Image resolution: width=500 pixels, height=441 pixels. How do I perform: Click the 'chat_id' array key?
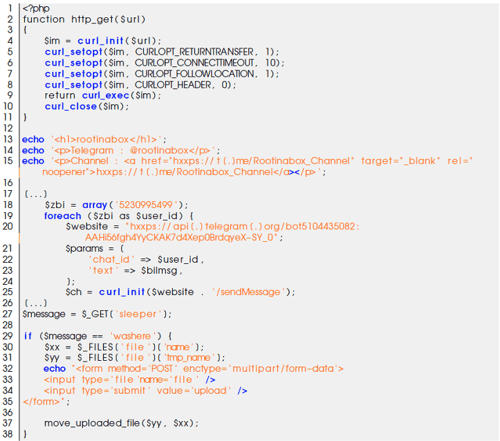[111, 259]
